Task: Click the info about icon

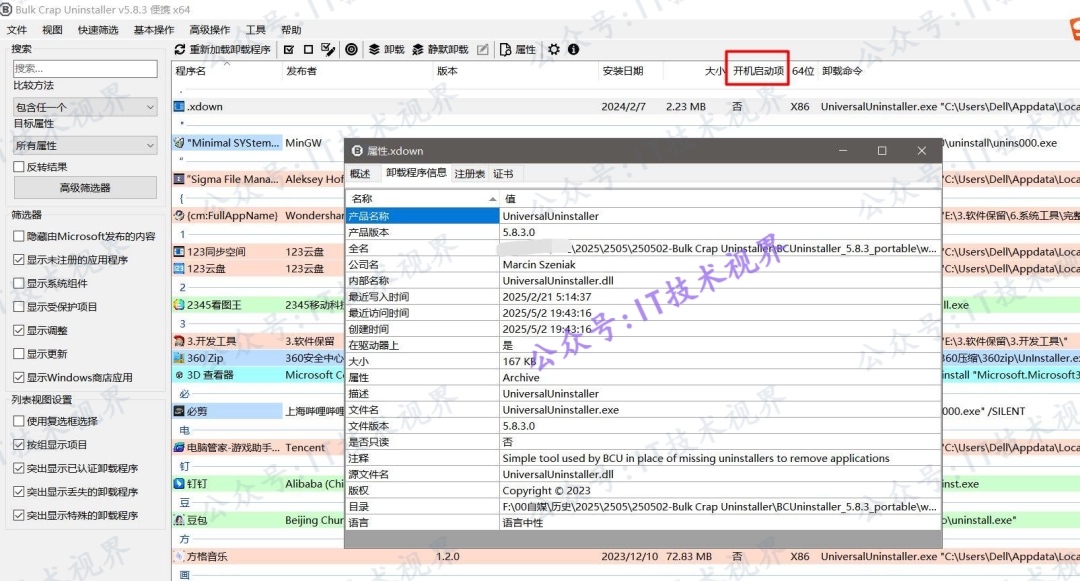Action: point(573,50)
